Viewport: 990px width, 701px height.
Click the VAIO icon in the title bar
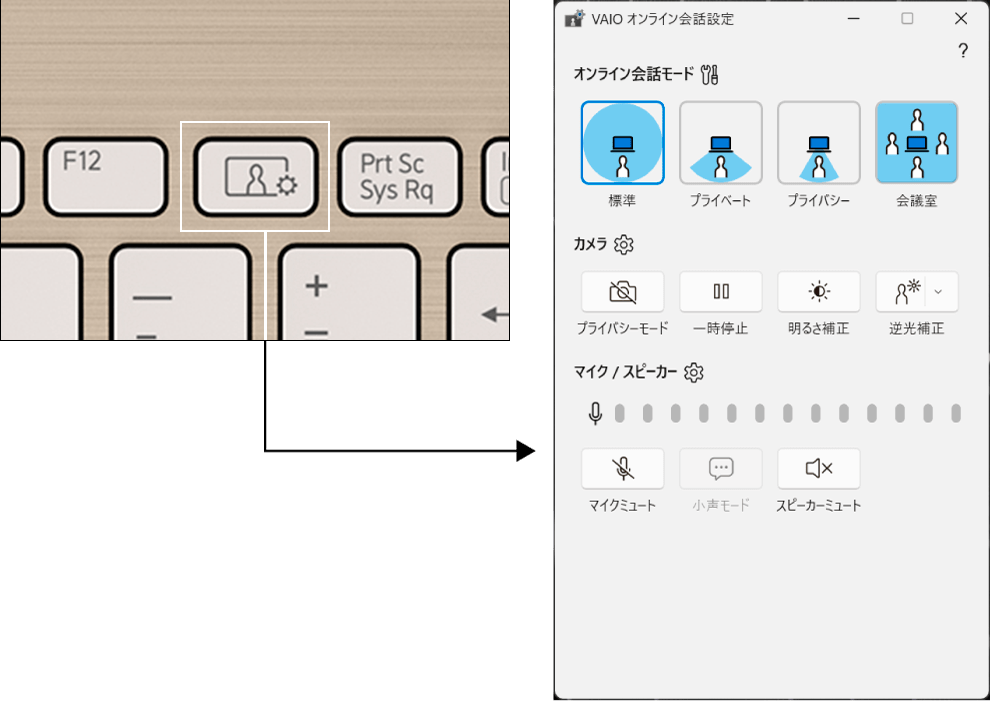pyautogui.click(x=572, y=18)
